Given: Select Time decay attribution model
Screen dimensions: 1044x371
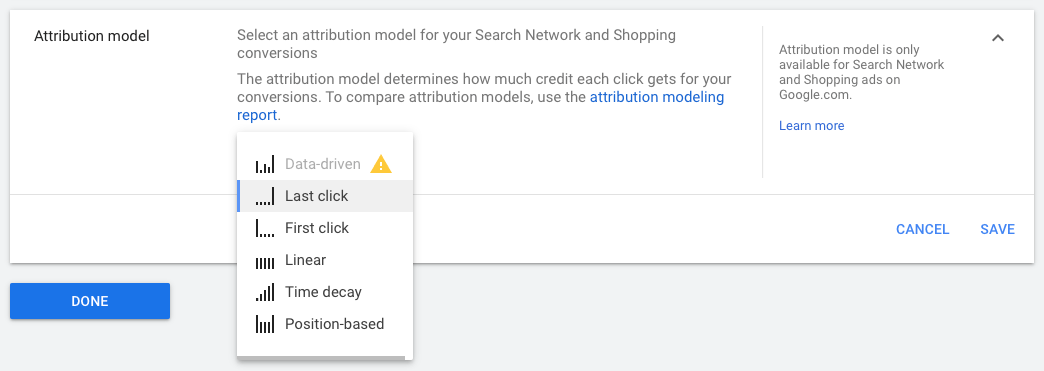Looking at the screenshot, I should click(325, 292).
